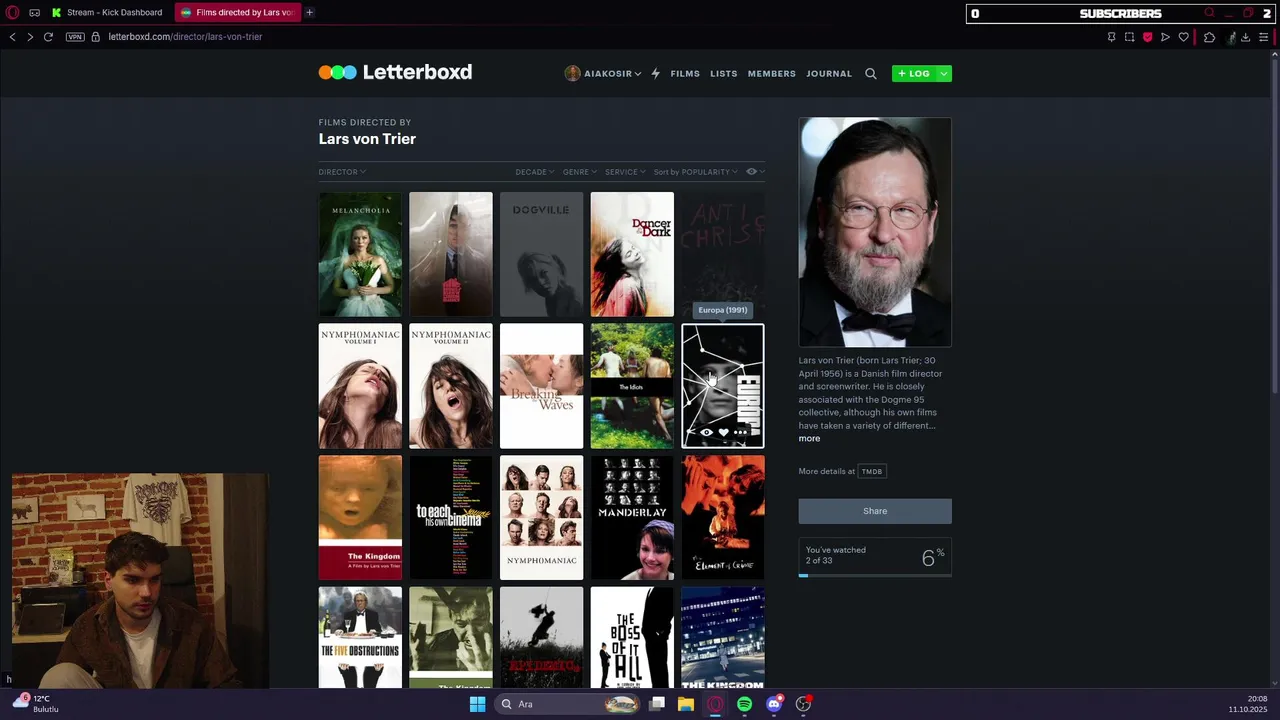Open Nymphomaniac Volume II poster

[x=451, y=386]
